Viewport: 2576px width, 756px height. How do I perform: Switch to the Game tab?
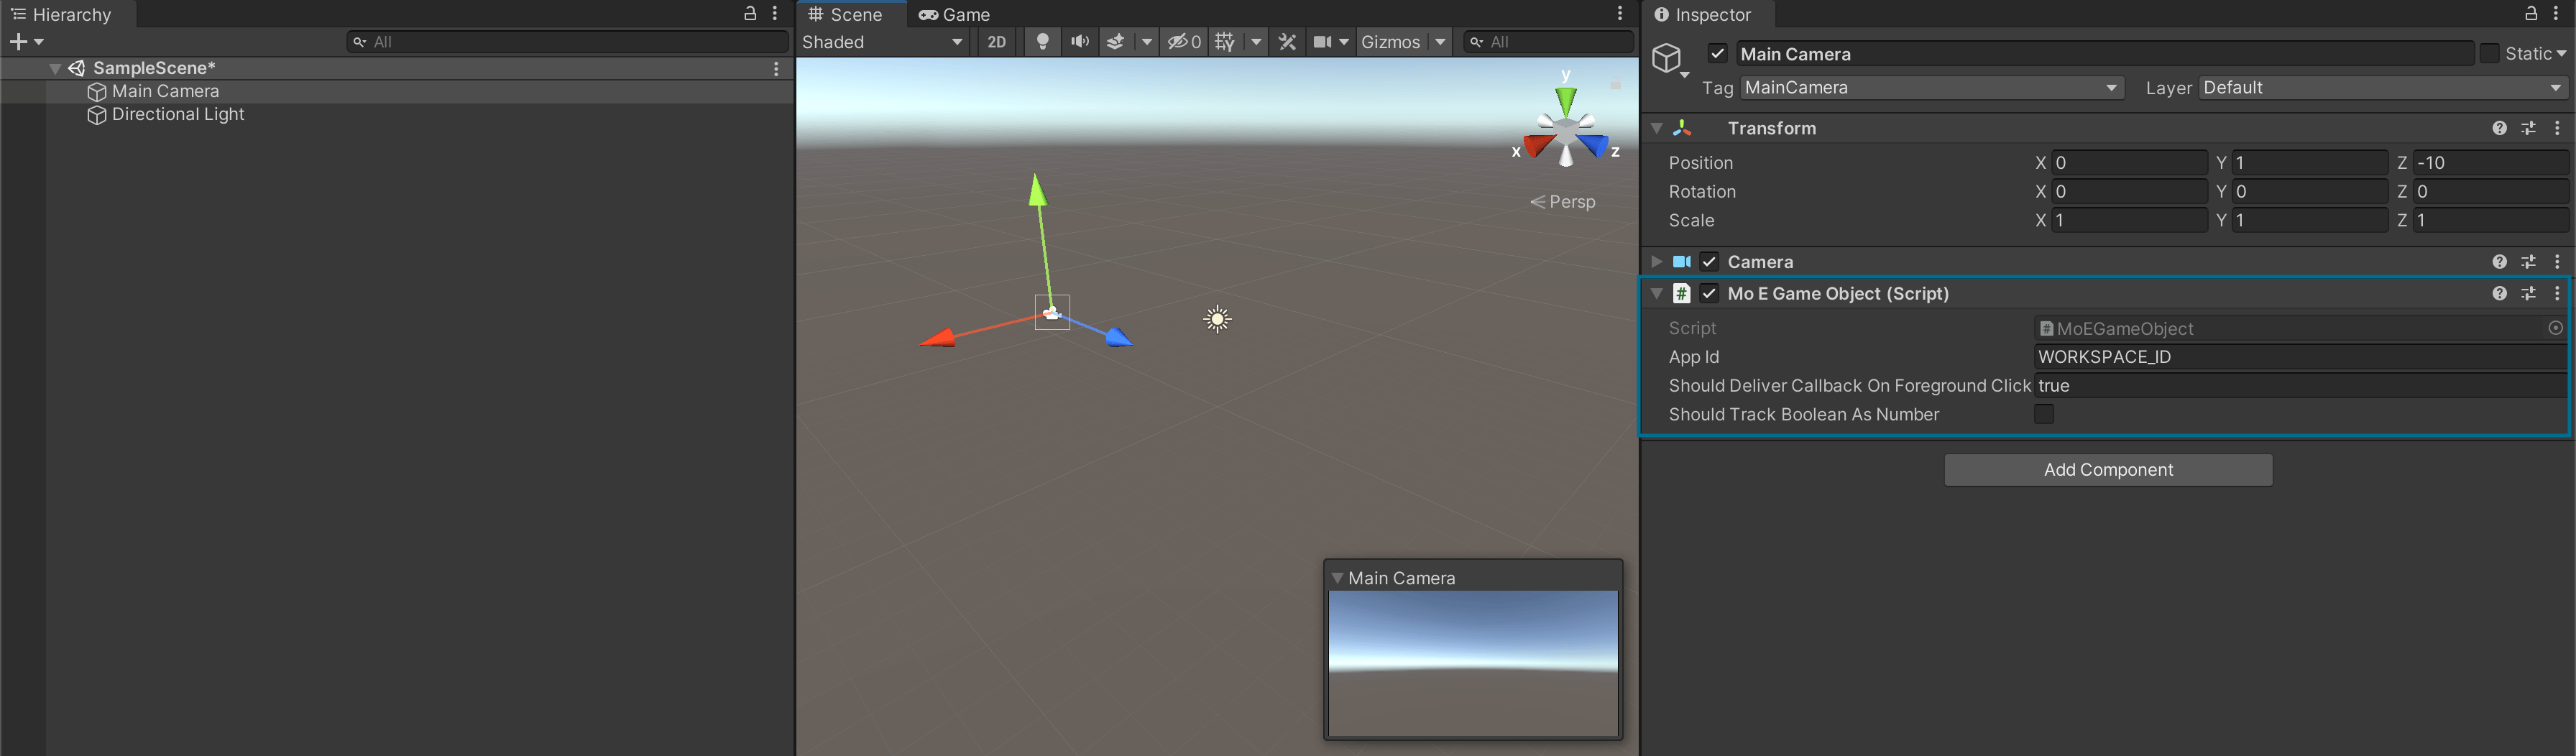pyautogui.click(x=954, y=14)
